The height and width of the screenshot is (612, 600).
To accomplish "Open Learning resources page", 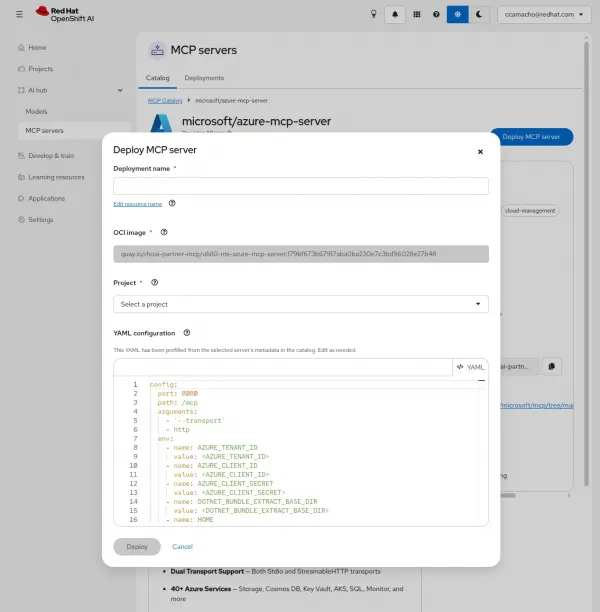I will click(x=56, y=177).
